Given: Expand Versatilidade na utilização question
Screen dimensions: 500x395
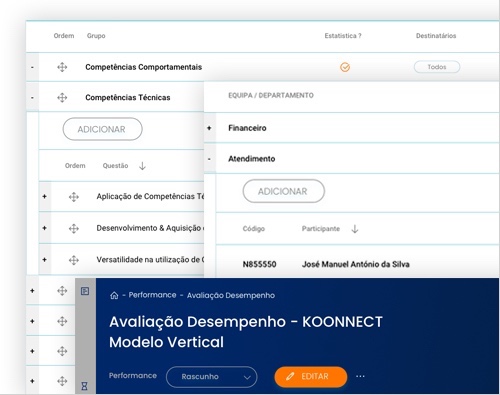Looking at the screenshot, I should point(45,260).
